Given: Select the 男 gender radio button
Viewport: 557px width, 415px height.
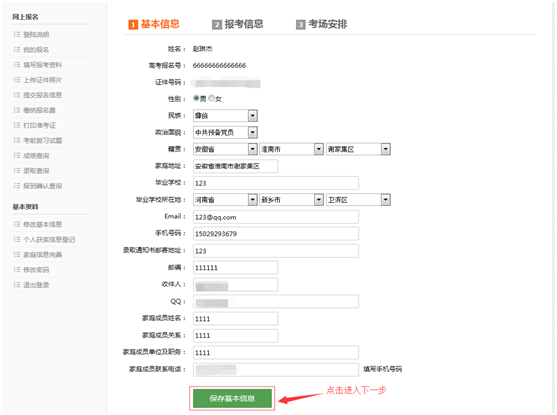Looking at the screenshot, I should coord(196,98).
